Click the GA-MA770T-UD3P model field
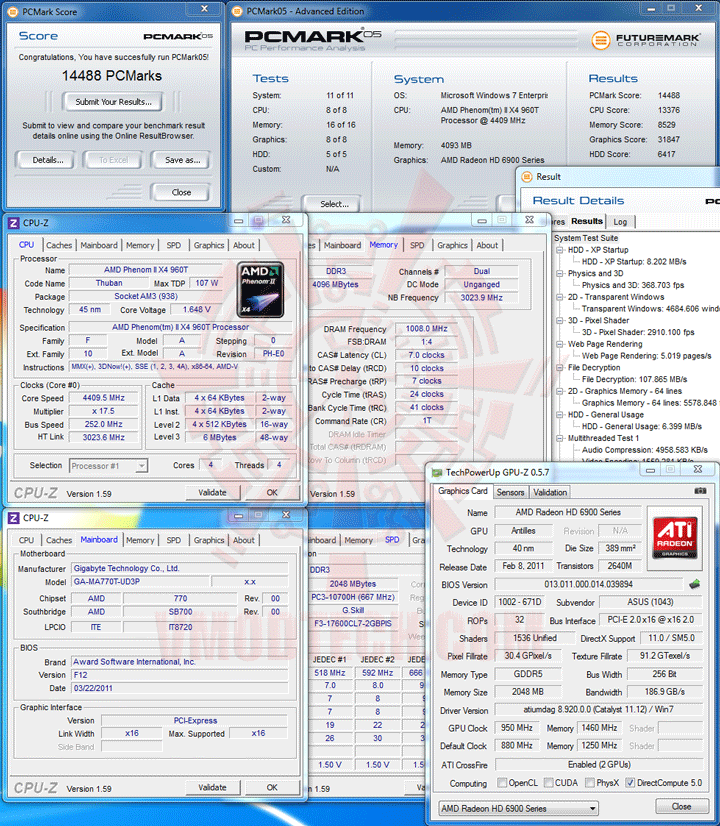 pos(140,582)
